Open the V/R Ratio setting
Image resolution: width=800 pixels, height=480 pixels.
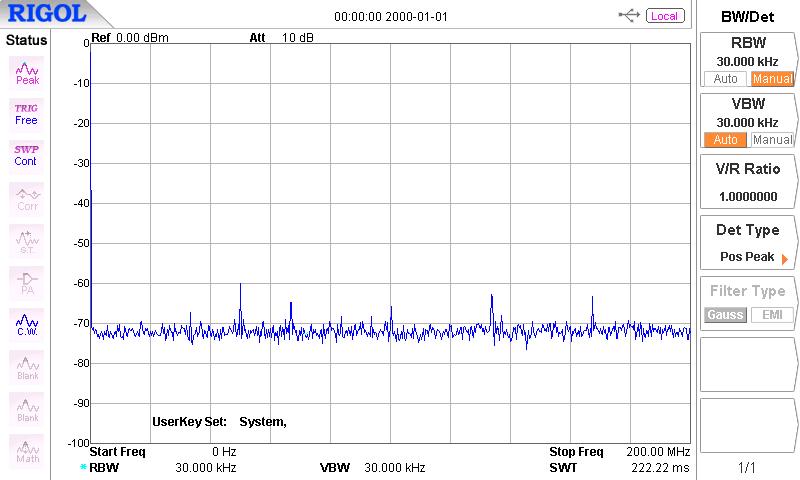[x=748, y=182]
